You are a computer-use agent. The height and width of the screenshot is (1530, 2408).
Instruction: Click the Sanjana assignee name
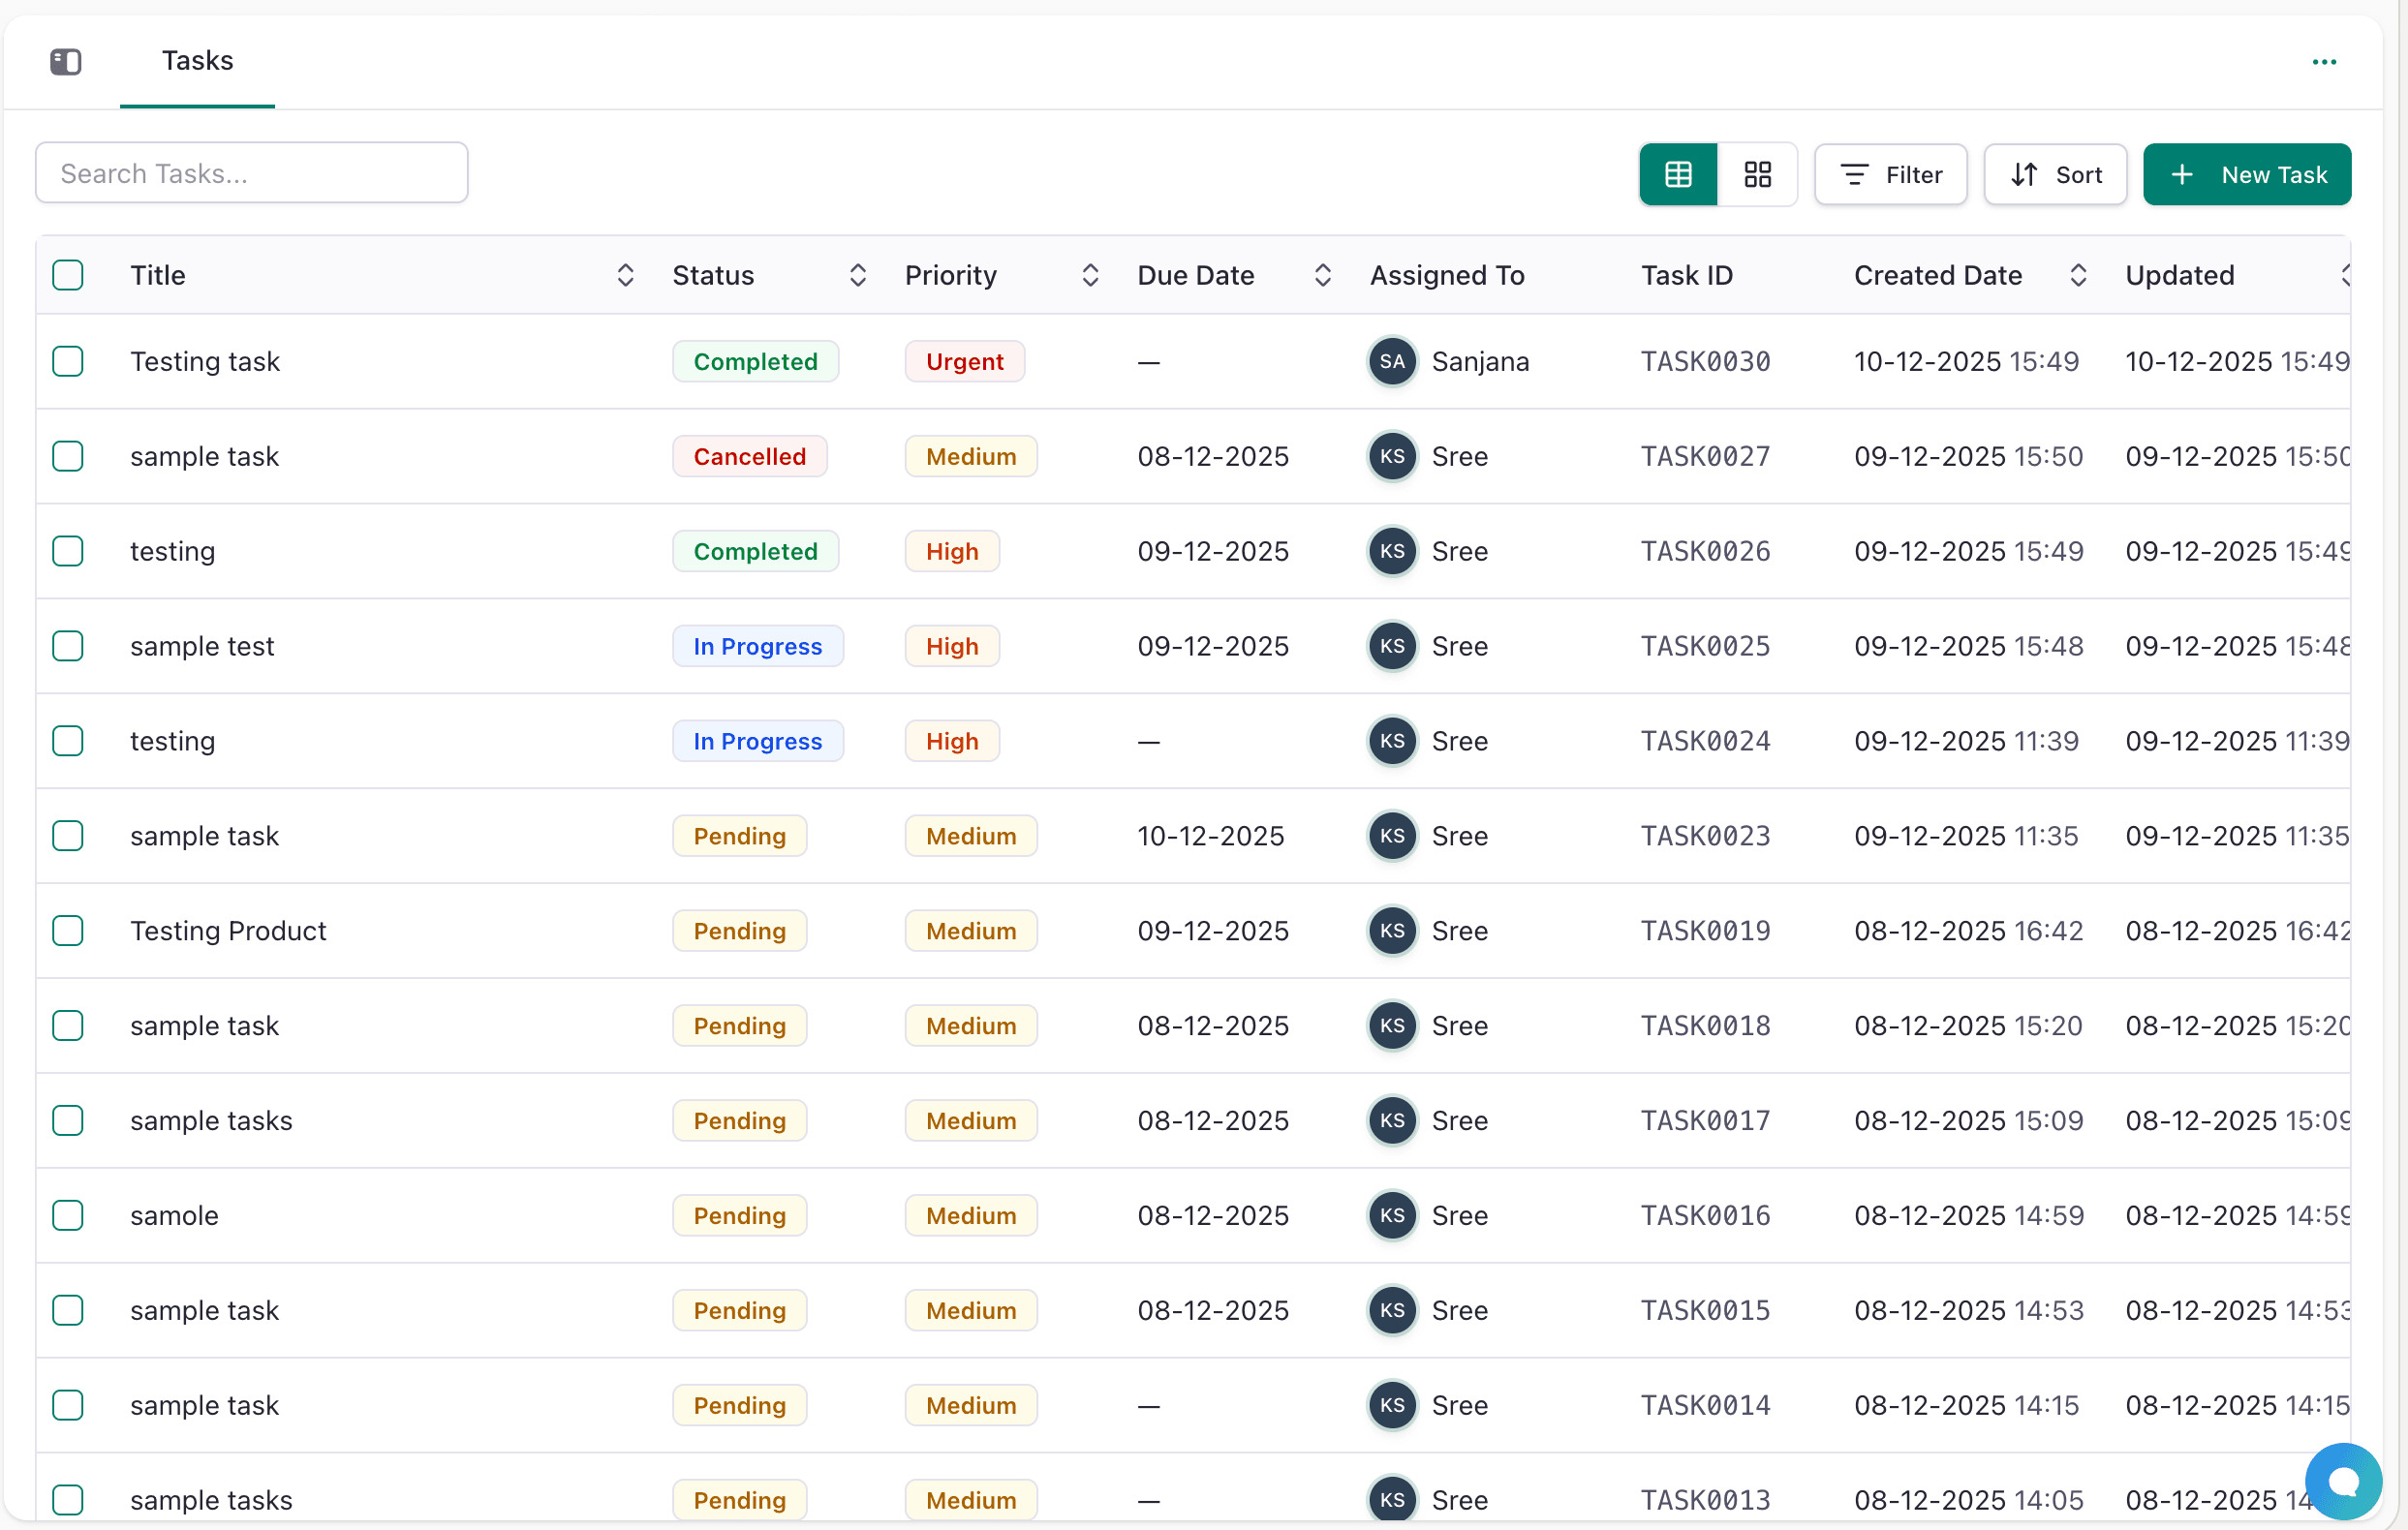click(1480, 361)
